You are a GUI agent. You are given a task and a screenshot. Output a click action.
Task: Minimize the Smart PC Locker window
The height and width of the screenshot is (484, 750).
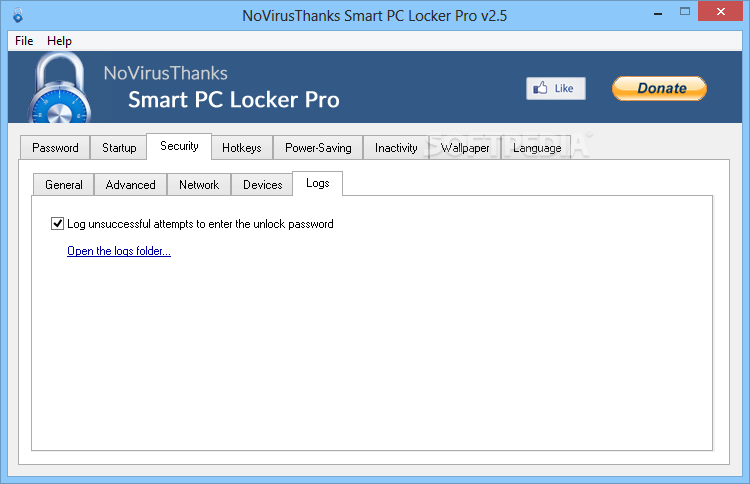[658, 13]
